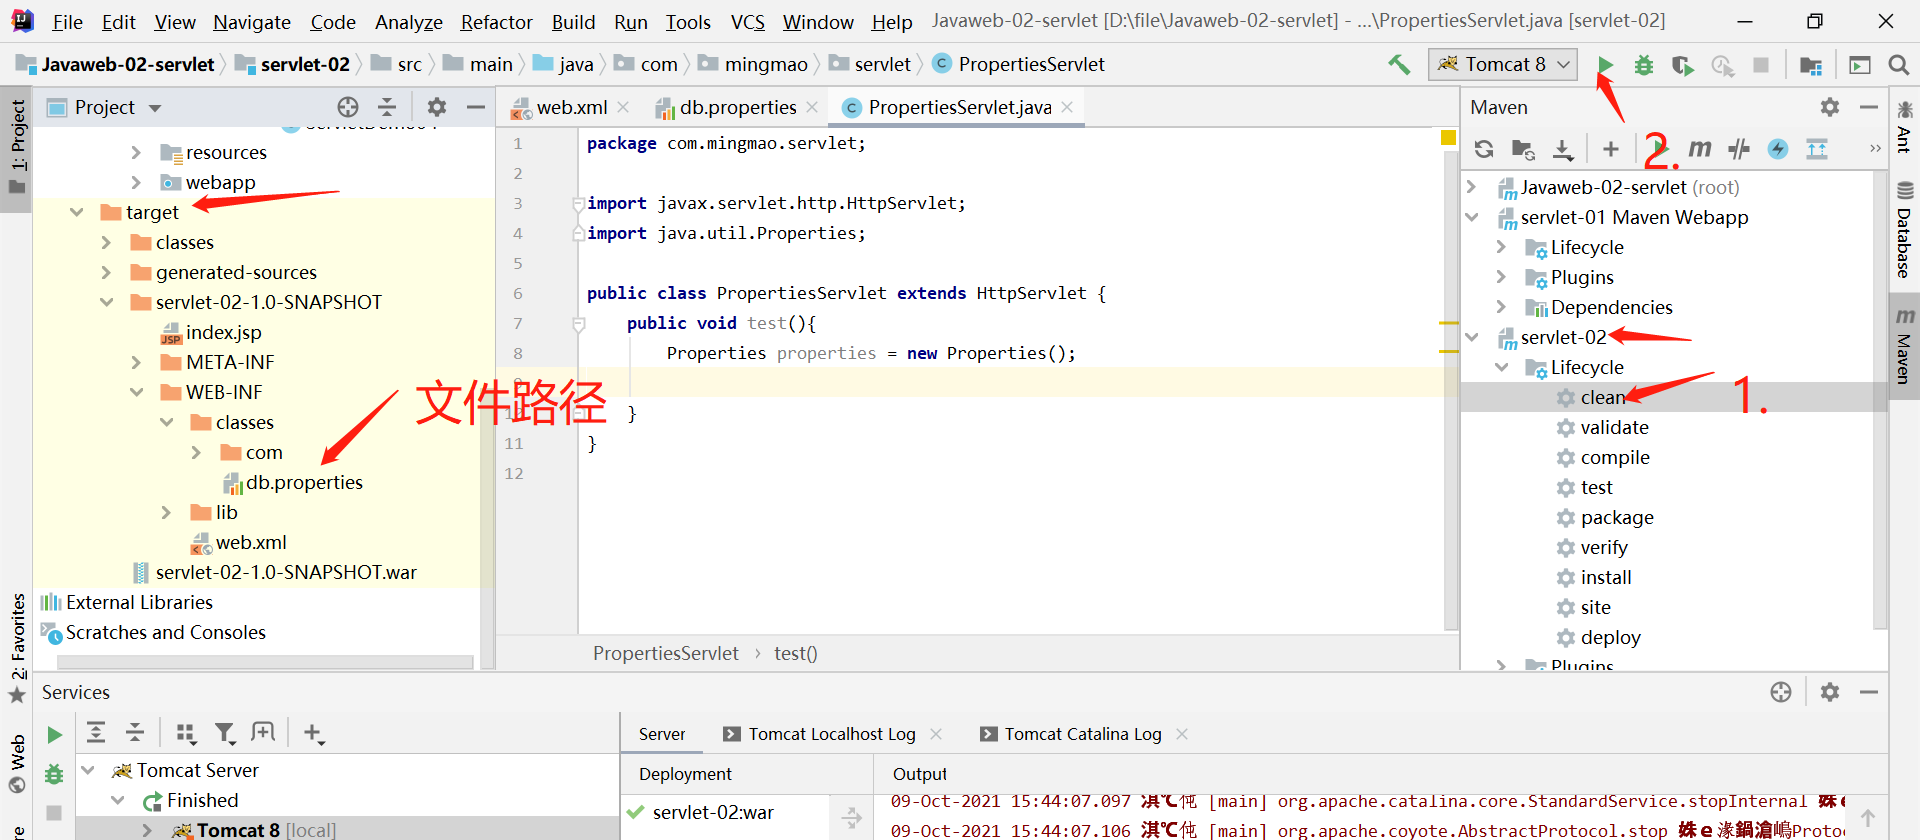Toggle Maven skip tests mode
1920x840 pixels.
click(x=1777, y=149)
